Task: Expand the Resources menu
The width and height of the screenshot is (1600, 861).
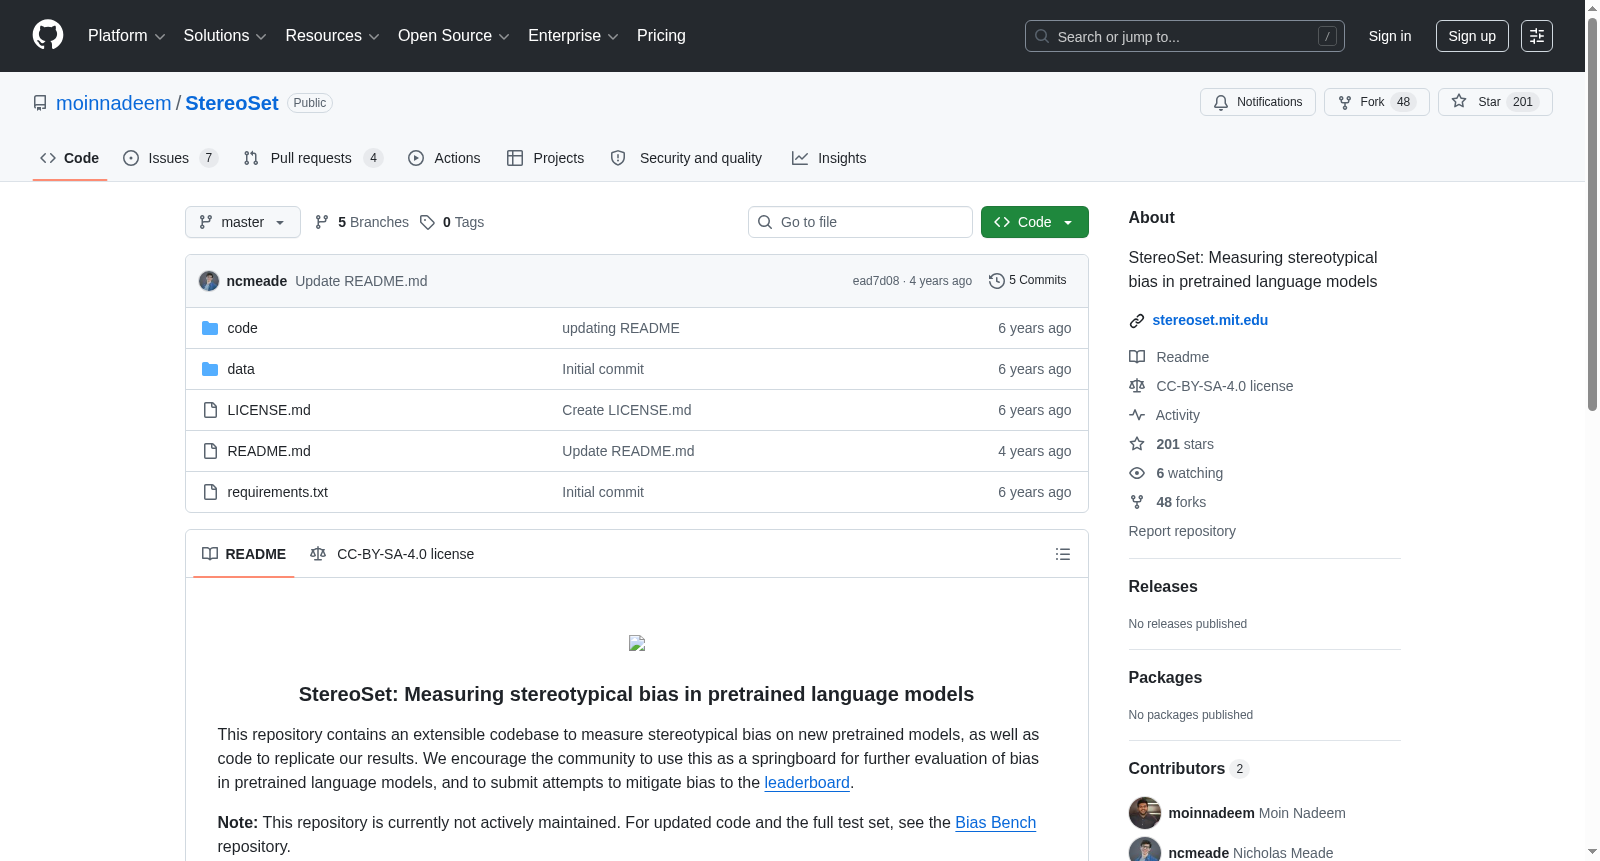Action: click(332, 36)
